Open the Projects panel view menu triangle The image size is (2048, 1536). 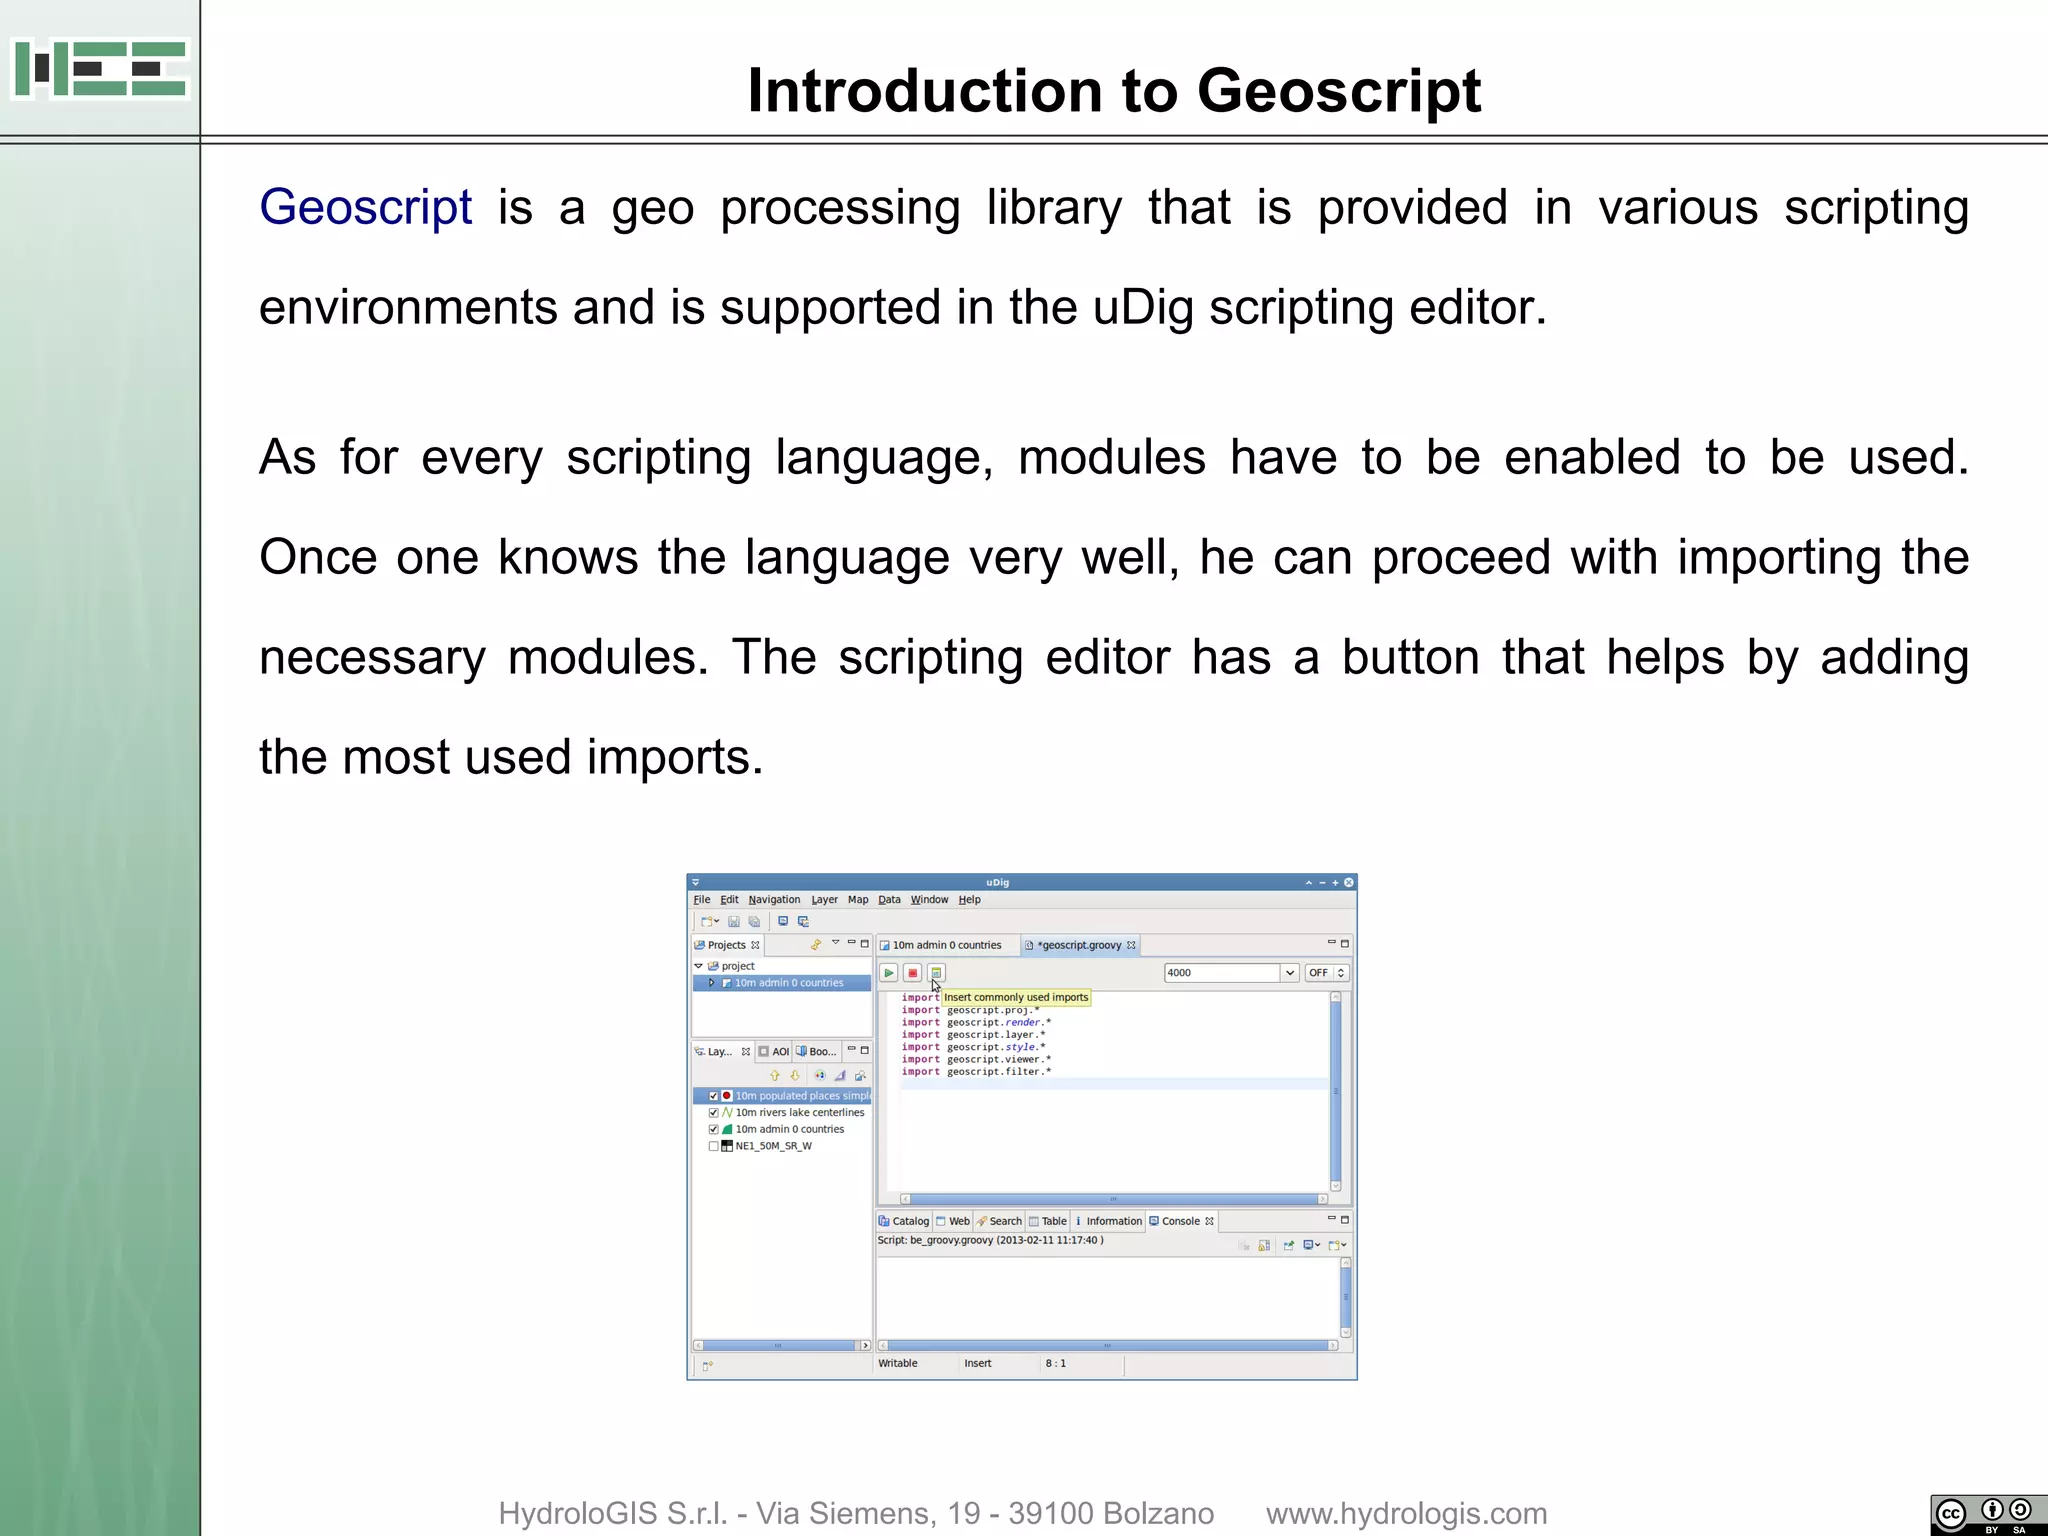(x=835, y=943)
